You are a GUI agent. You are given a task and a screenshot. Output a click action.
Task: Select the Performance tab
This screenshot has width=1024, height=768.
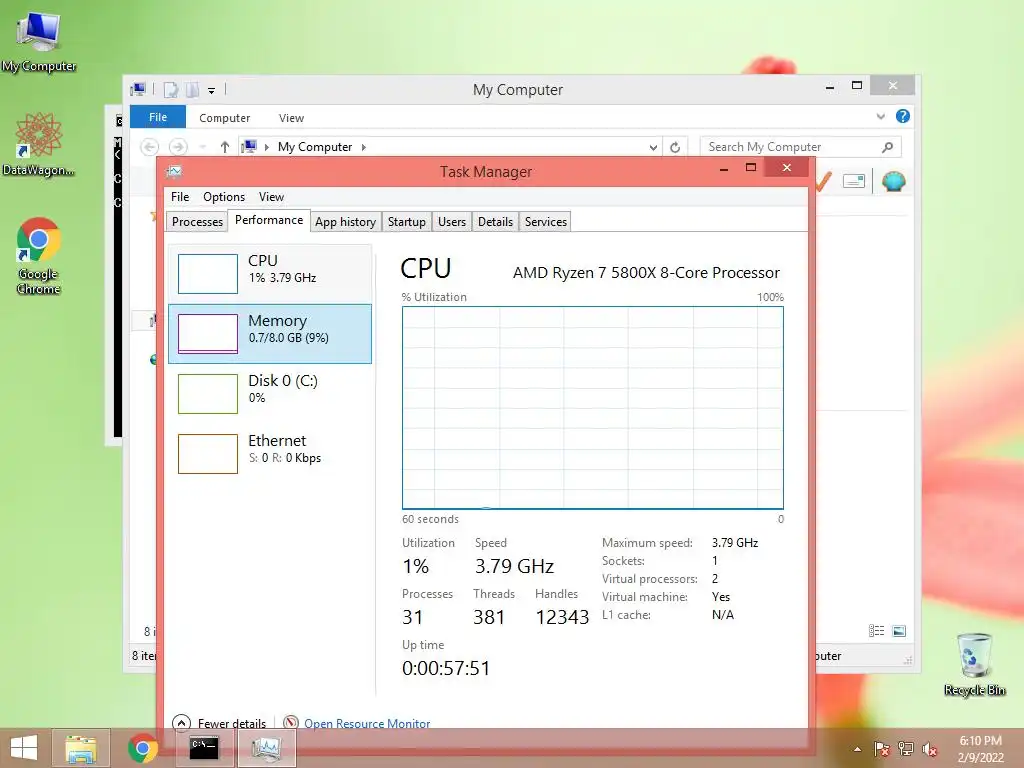(268, 220)
